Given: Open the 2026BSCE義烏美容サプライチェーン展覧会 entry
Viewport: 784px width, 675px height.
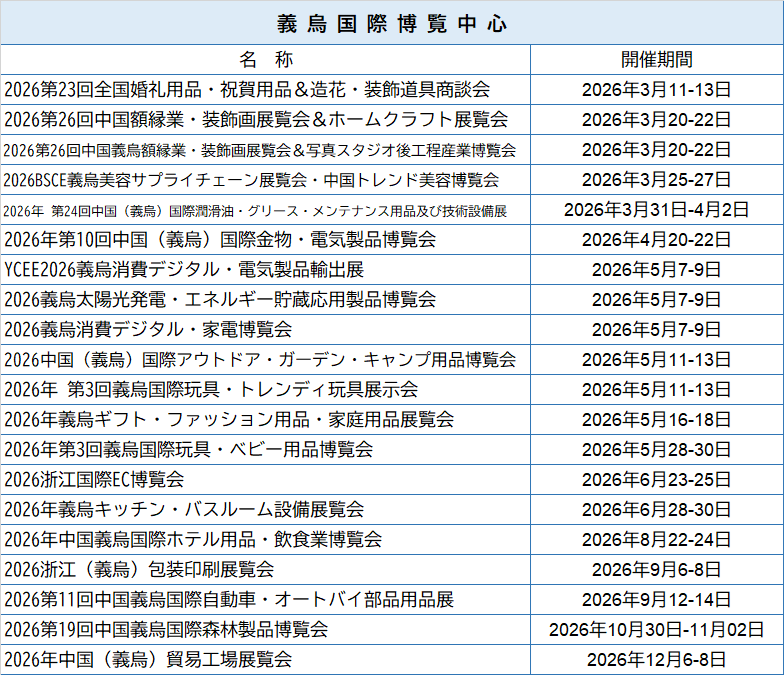Looking at the screenshot, I should (251, 180).
